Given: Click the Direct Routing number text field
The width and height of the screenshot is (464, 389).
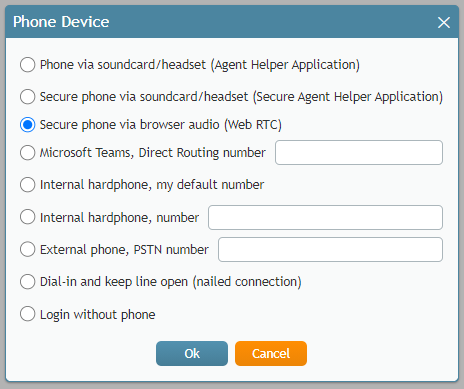Looking at the screenshot, I should [x=359, y=153].
